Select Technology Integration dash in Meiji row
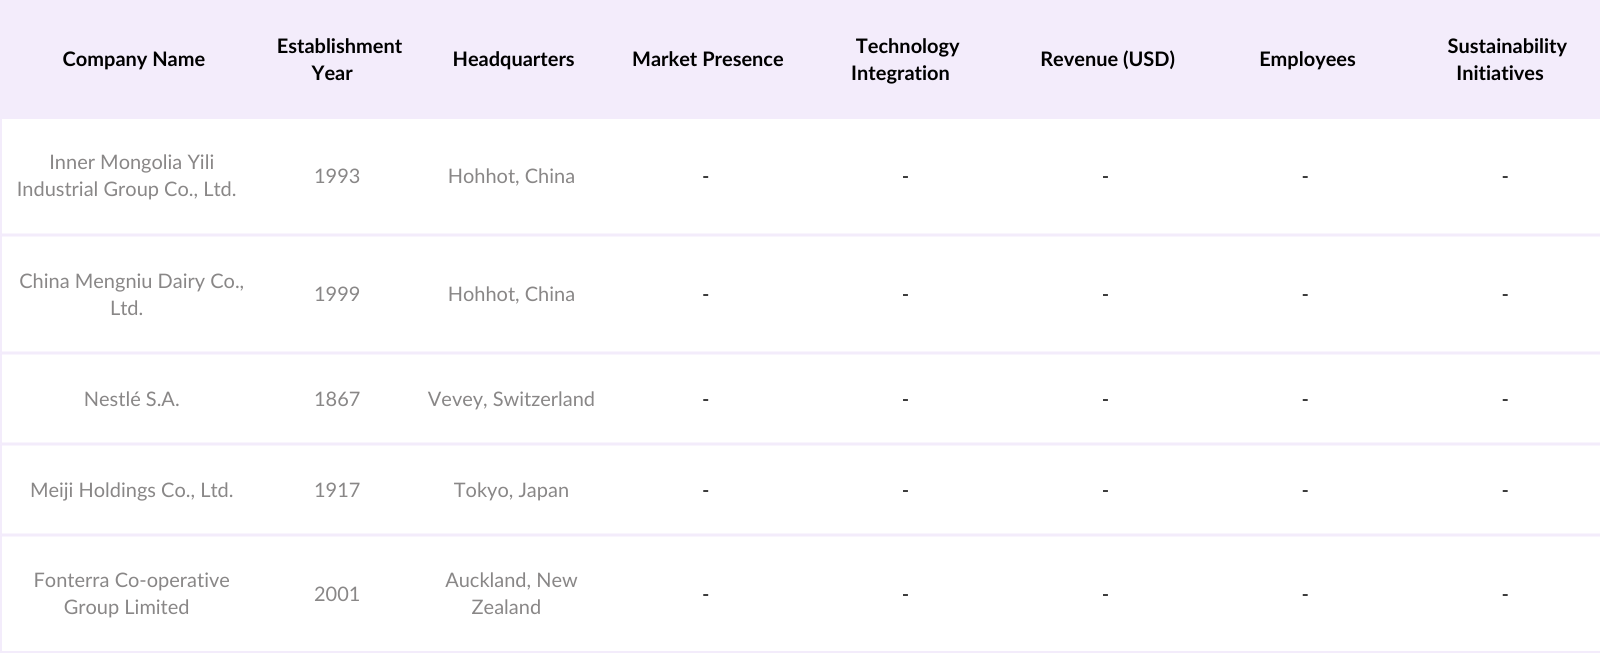1600x653 pixels. tap(905, 490)
